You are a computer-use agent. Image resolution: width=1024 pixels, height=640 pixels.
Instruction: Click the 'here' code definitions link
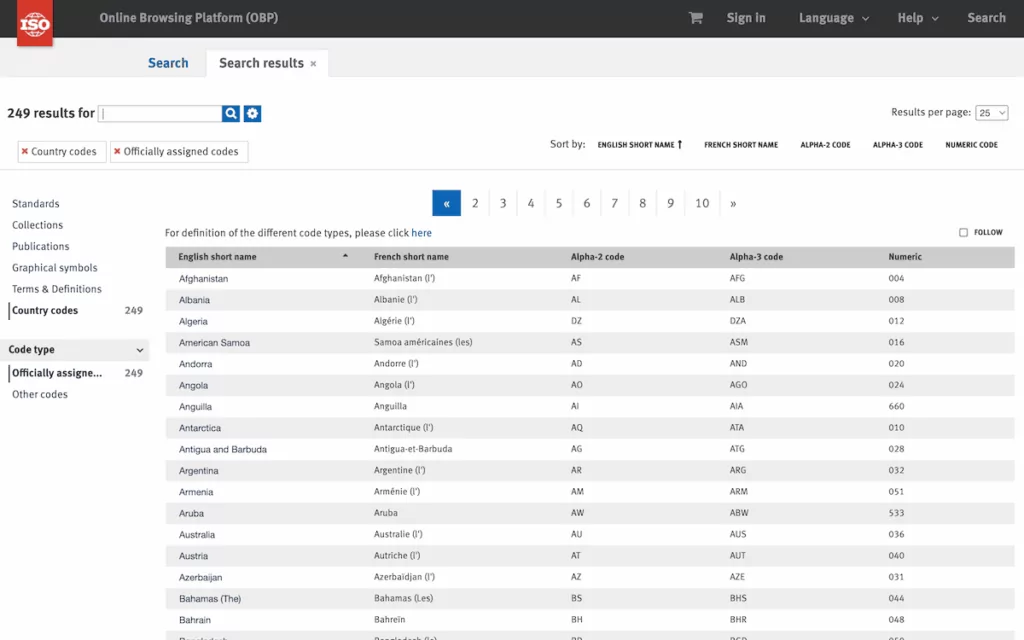point(421,232)
